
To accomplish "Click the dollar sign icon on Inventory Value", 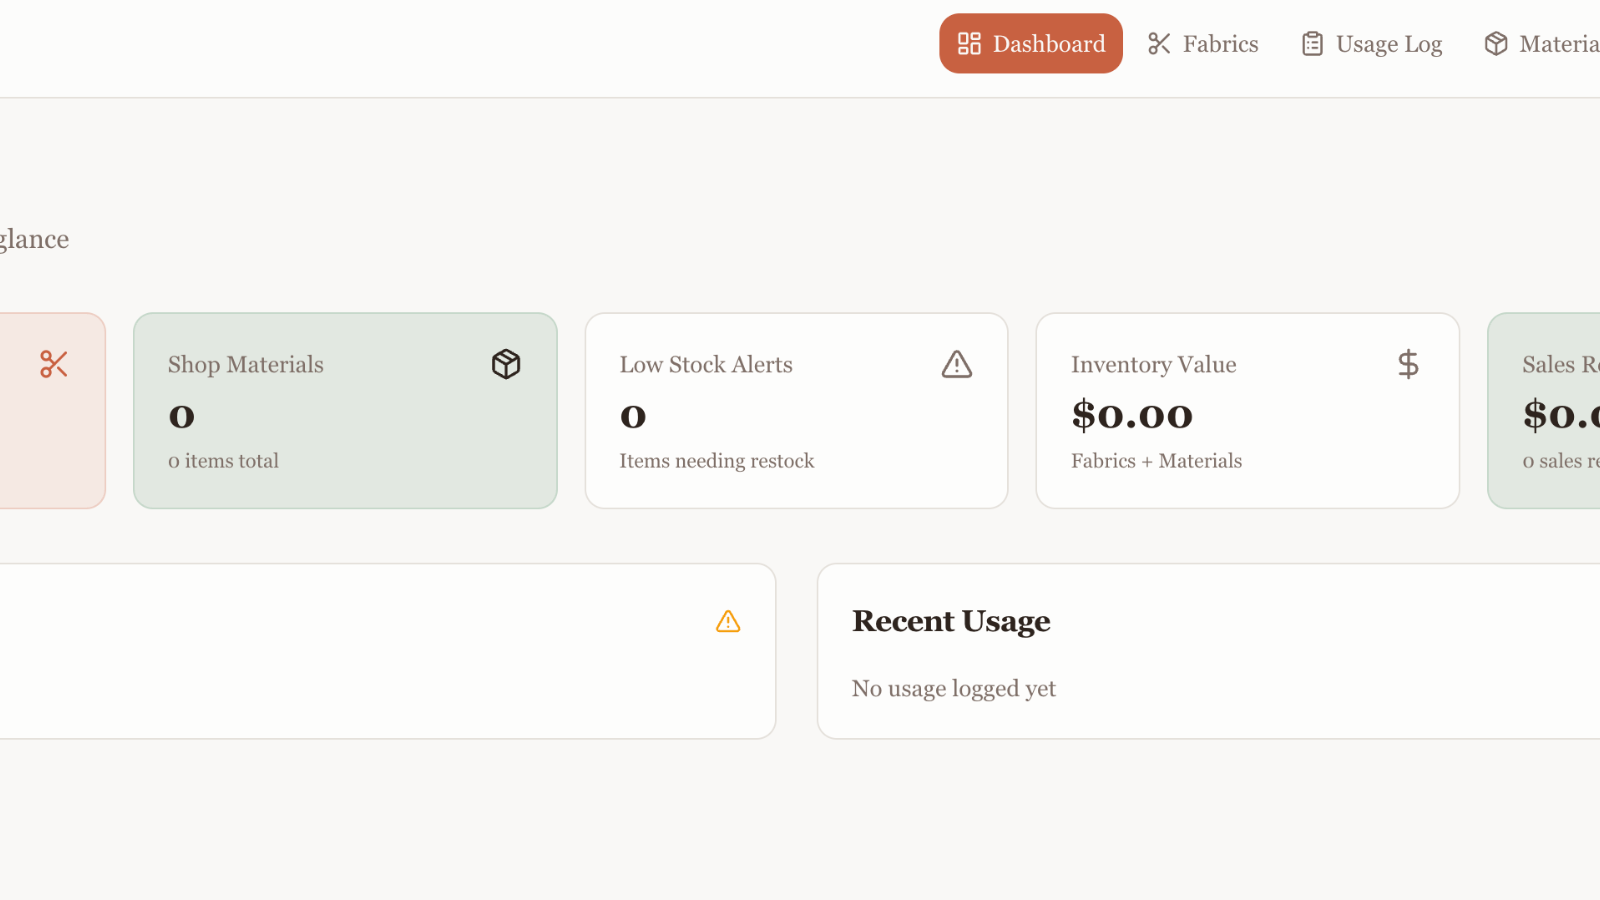I will click(x=1408, y=364).
